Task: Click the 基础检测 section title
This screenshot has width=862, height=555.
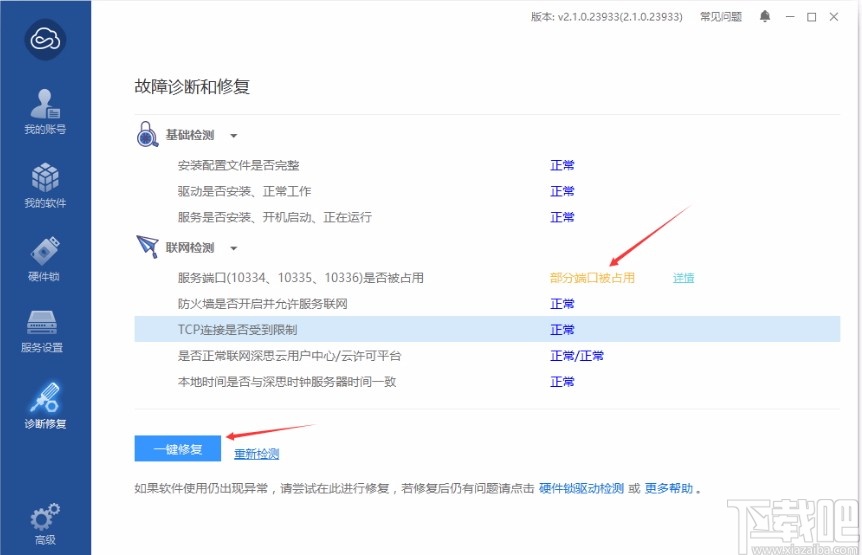Action: 190,135
